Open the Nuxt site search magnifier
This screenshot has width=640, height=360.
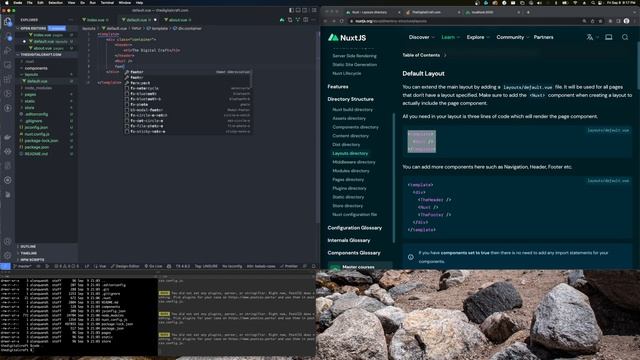(625, 37)
